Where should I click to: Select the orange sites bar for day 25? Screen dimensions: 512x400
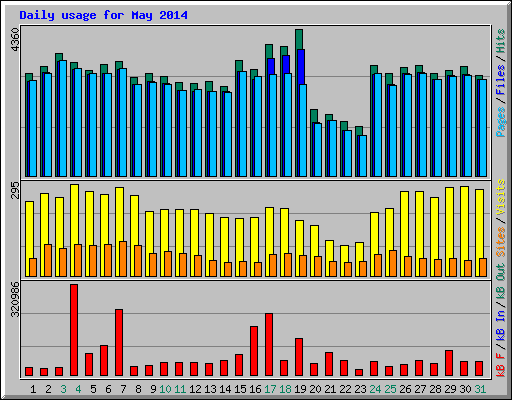click(393, 263)
